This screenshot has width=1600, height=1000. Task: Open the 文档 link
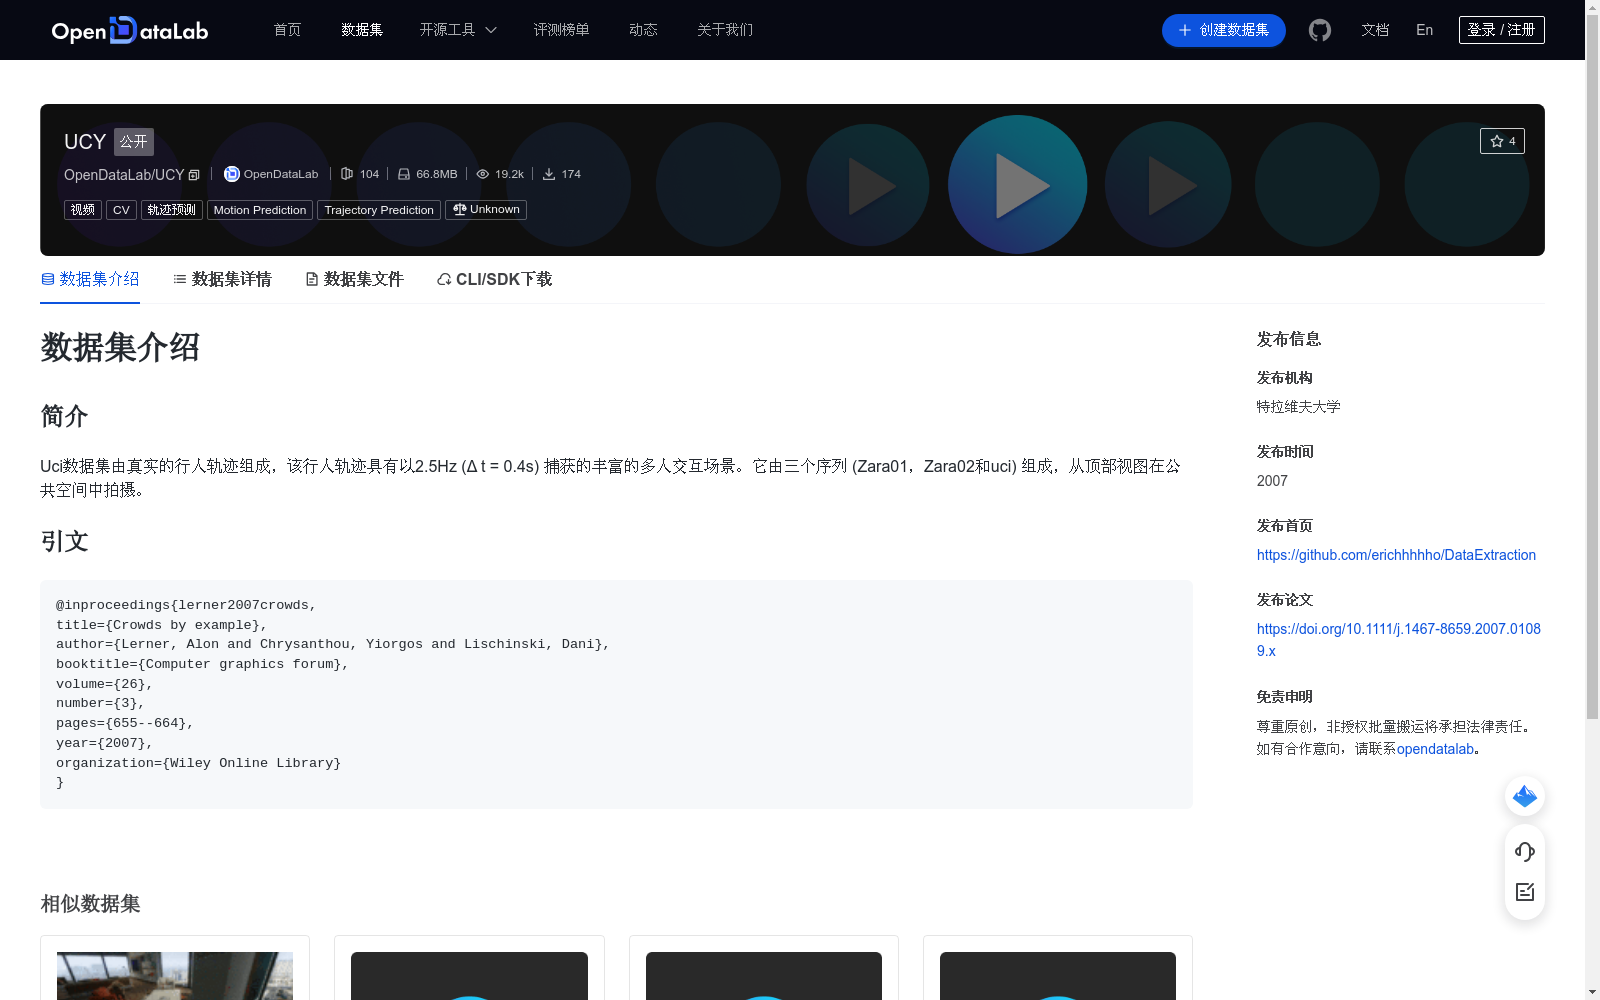click(1375, 30)
